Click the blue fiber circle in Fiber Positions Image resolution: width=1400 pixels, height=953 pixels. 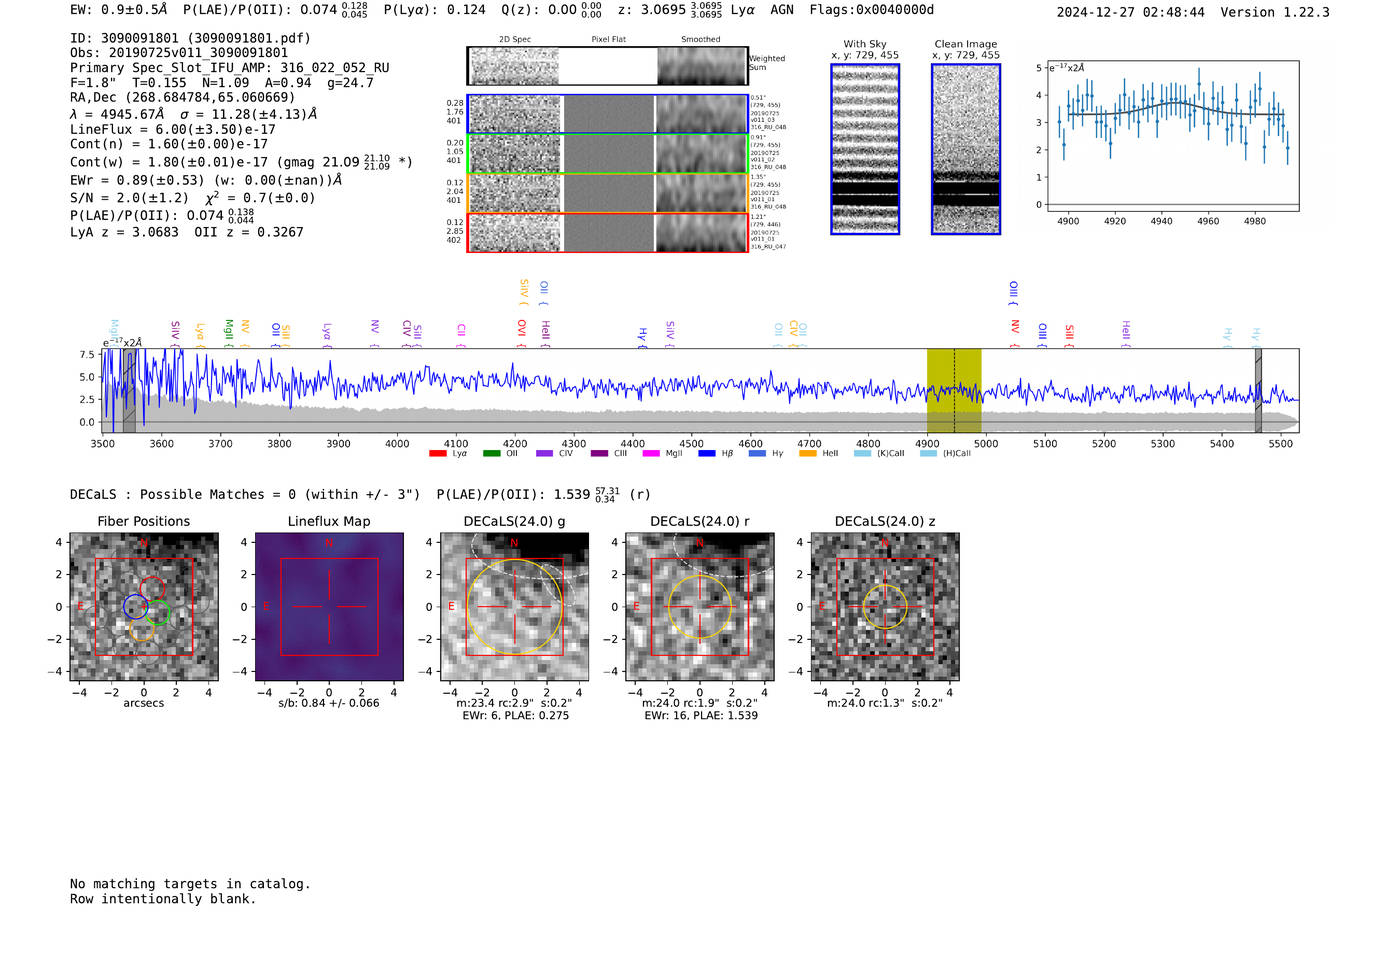(135, 606)
